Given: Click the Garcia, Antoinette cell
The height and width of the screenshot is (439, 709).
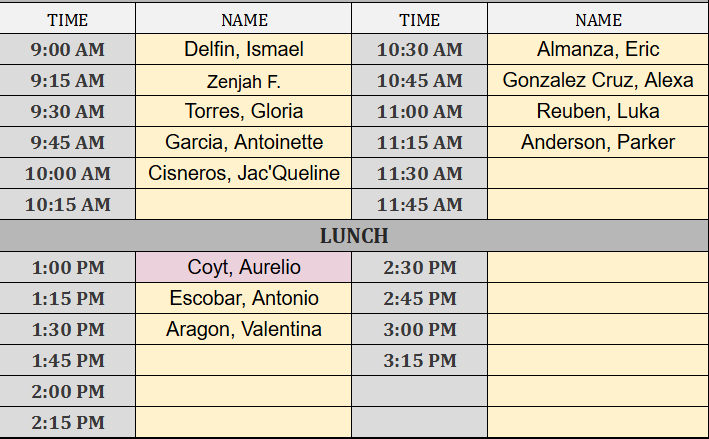Looking at the screenshot, I should (244, 142).
